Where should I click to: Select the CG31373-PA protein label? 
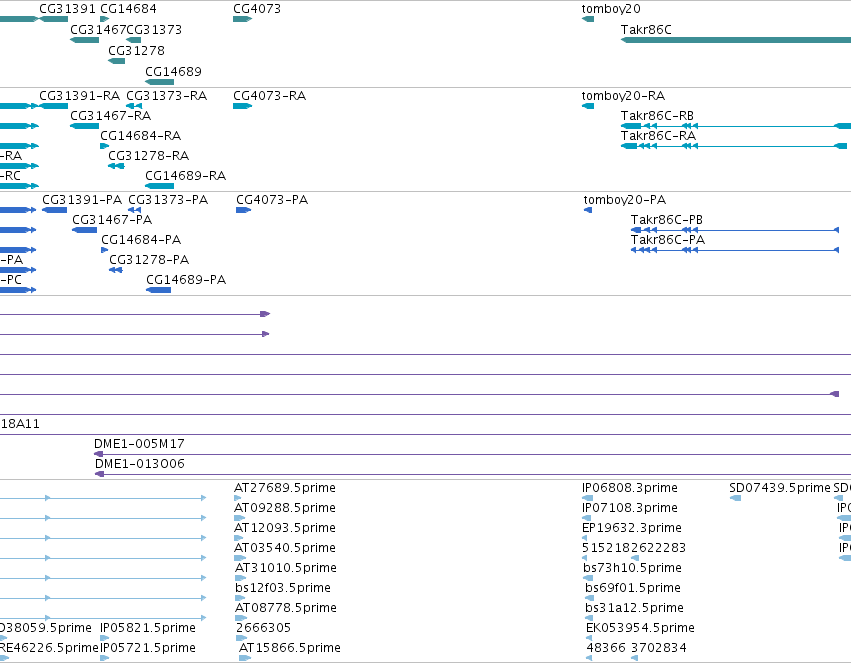[x=168, y=200]
